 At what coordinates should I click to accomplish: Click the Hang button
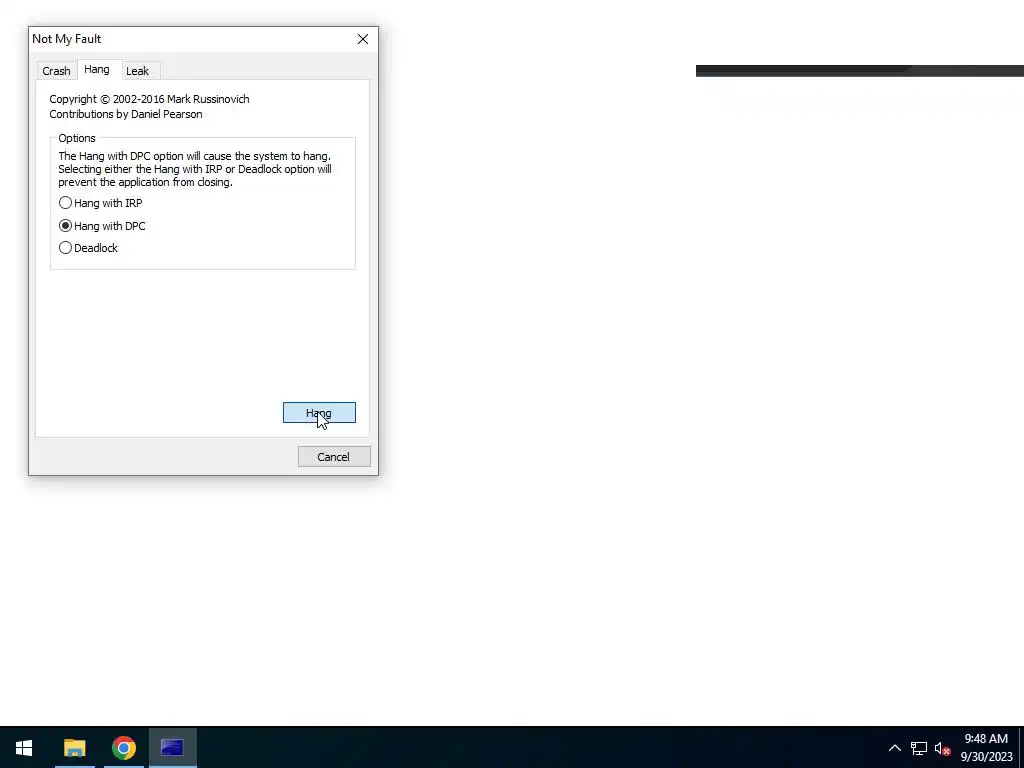click(x=319, y=413)
